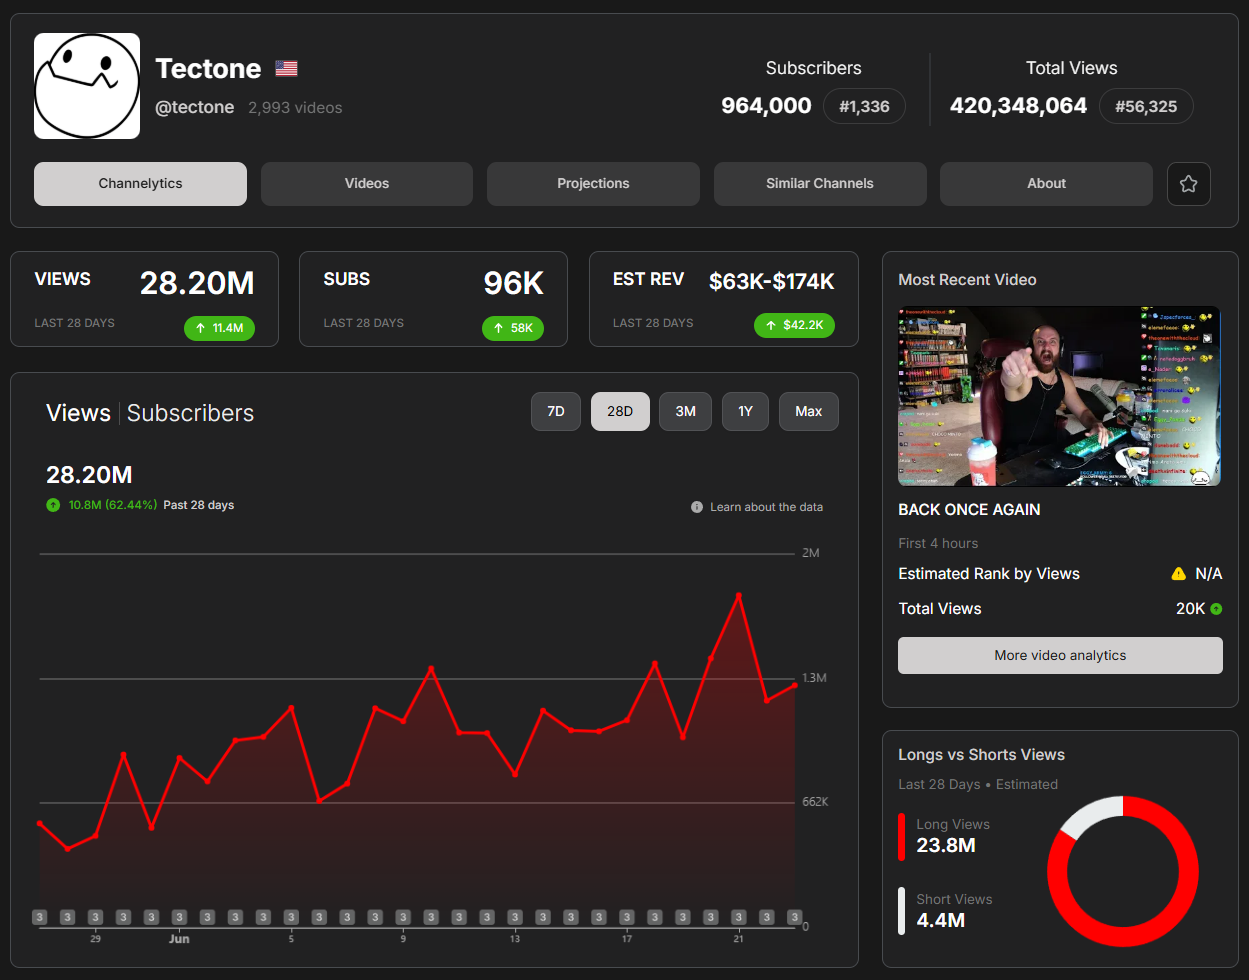Click the Most Recent Video heading
Image resolution: width=1249 pixels, height=980 pixels.
(x=967, y=280)
